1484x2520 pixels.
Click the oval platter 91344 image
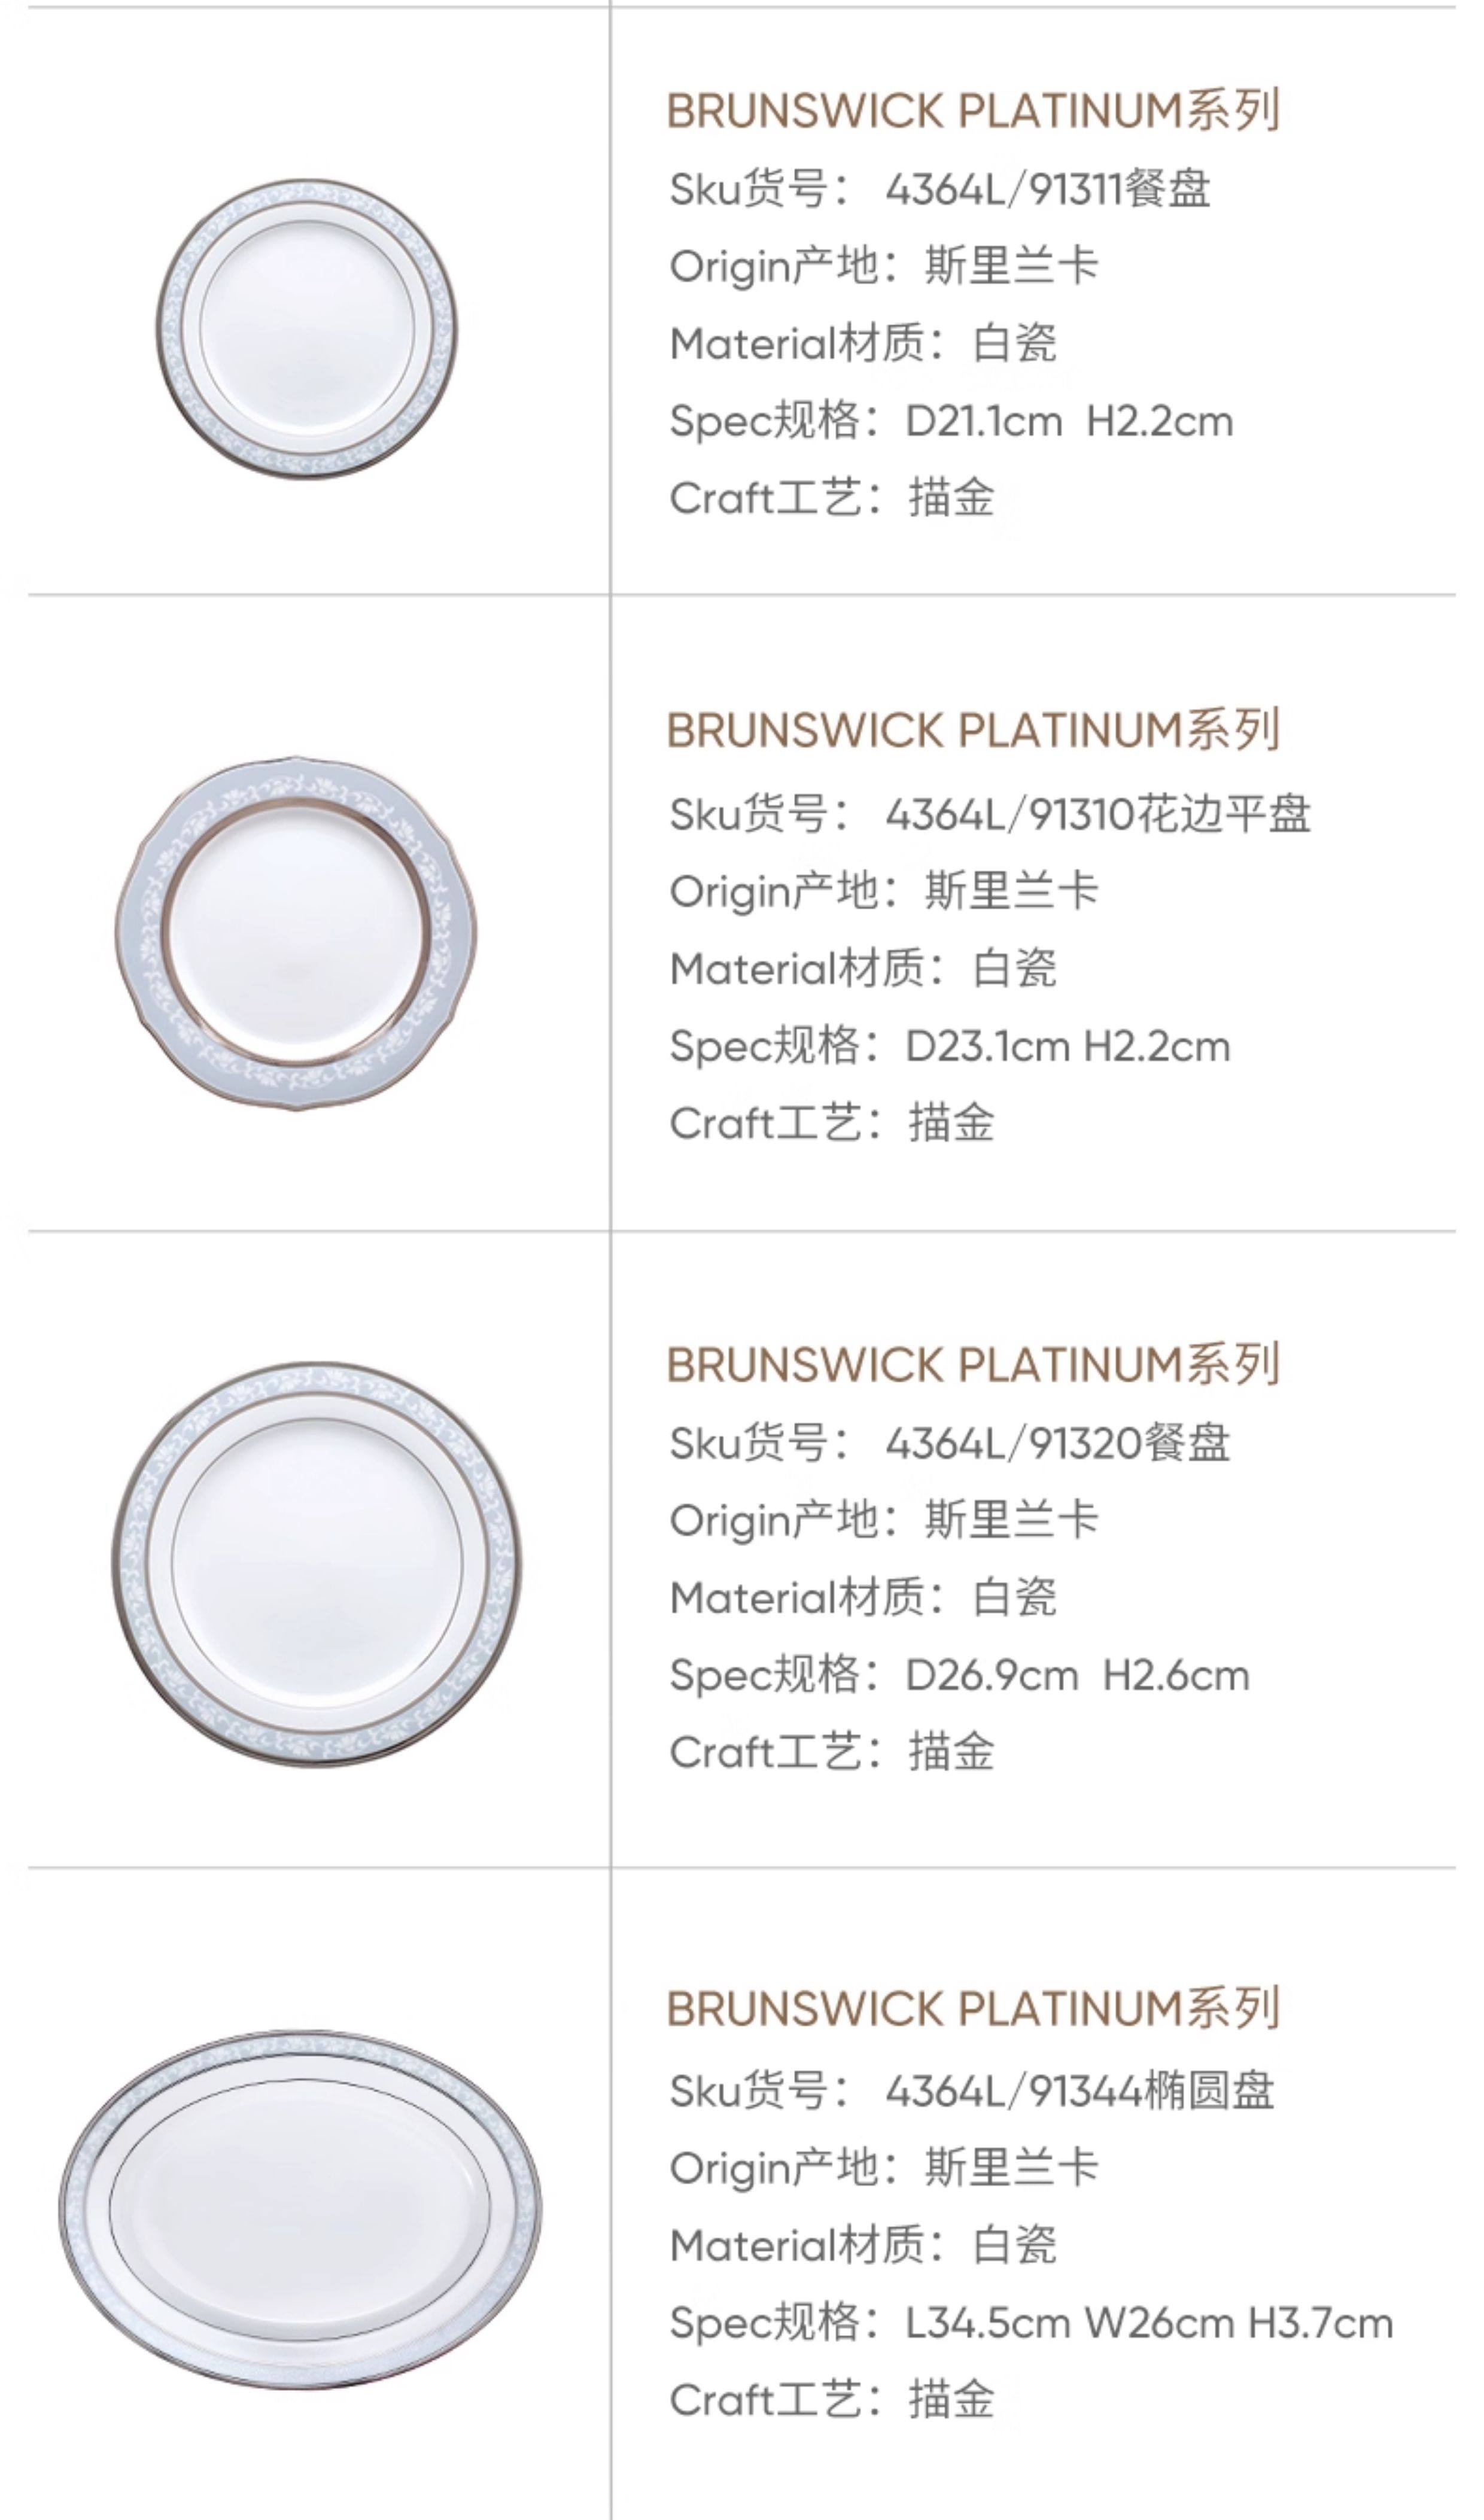[300, 2211]
